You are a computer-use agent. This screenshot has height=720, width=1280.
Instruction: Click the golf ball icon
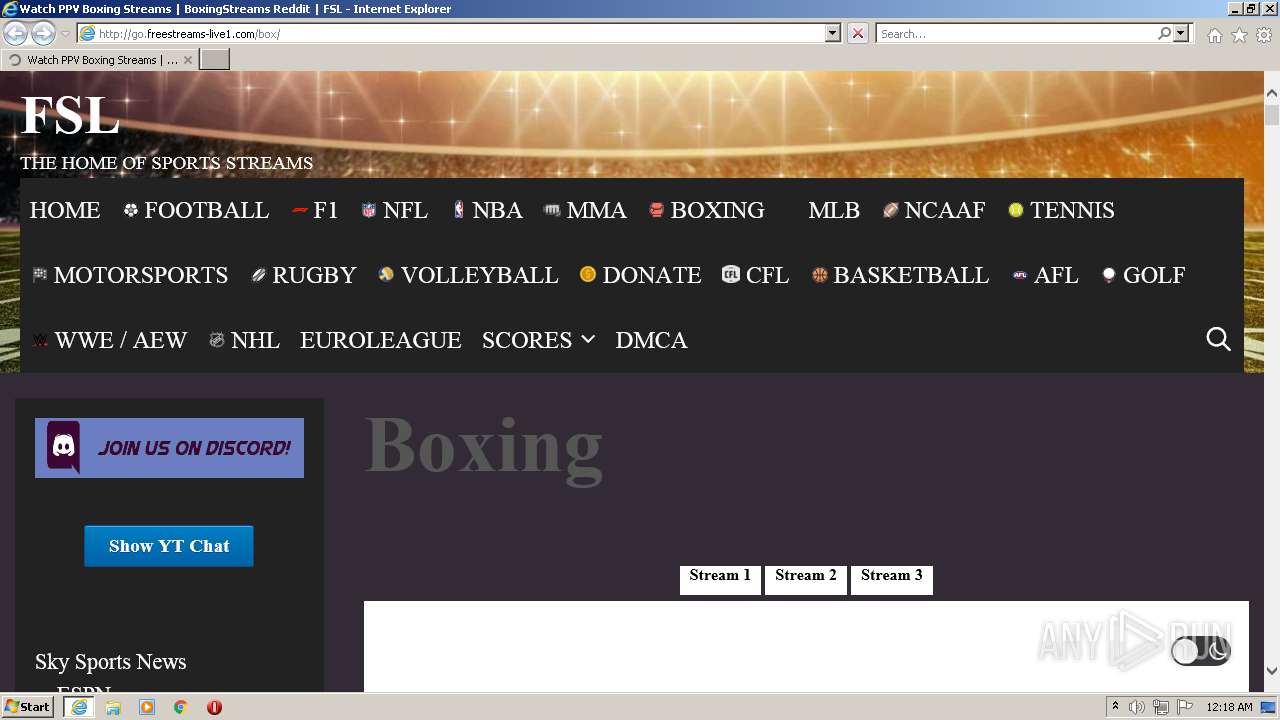1109,275
